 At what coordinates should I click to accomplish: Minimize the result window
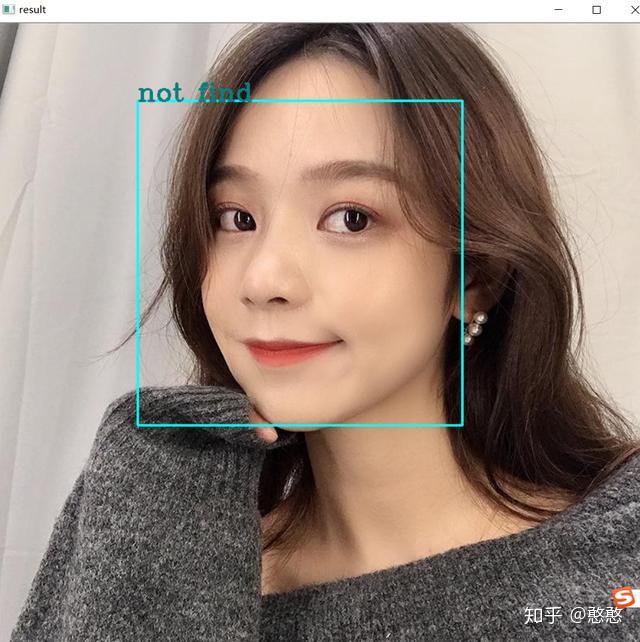559,9
